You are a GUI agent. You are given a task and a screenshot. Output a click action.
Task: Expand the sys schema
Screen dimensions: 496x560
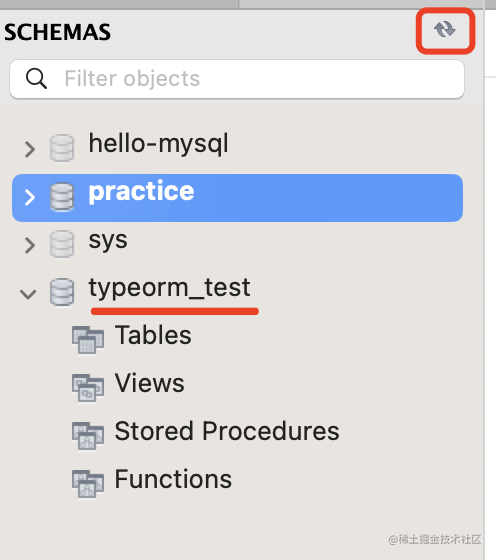[x=30, y=245]
